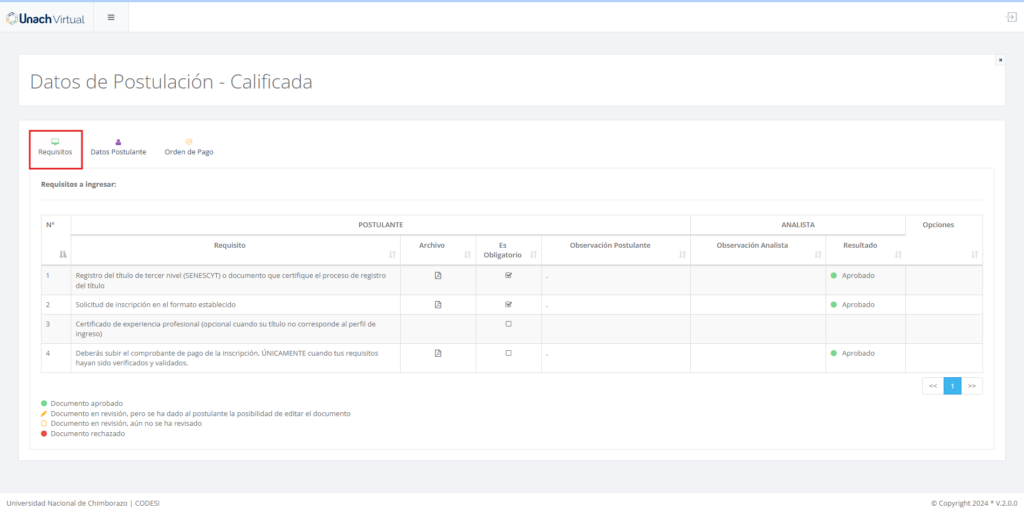Open the hamburger sidebar menu
The width and height of the screenshot is (1024, 510).
111,17
